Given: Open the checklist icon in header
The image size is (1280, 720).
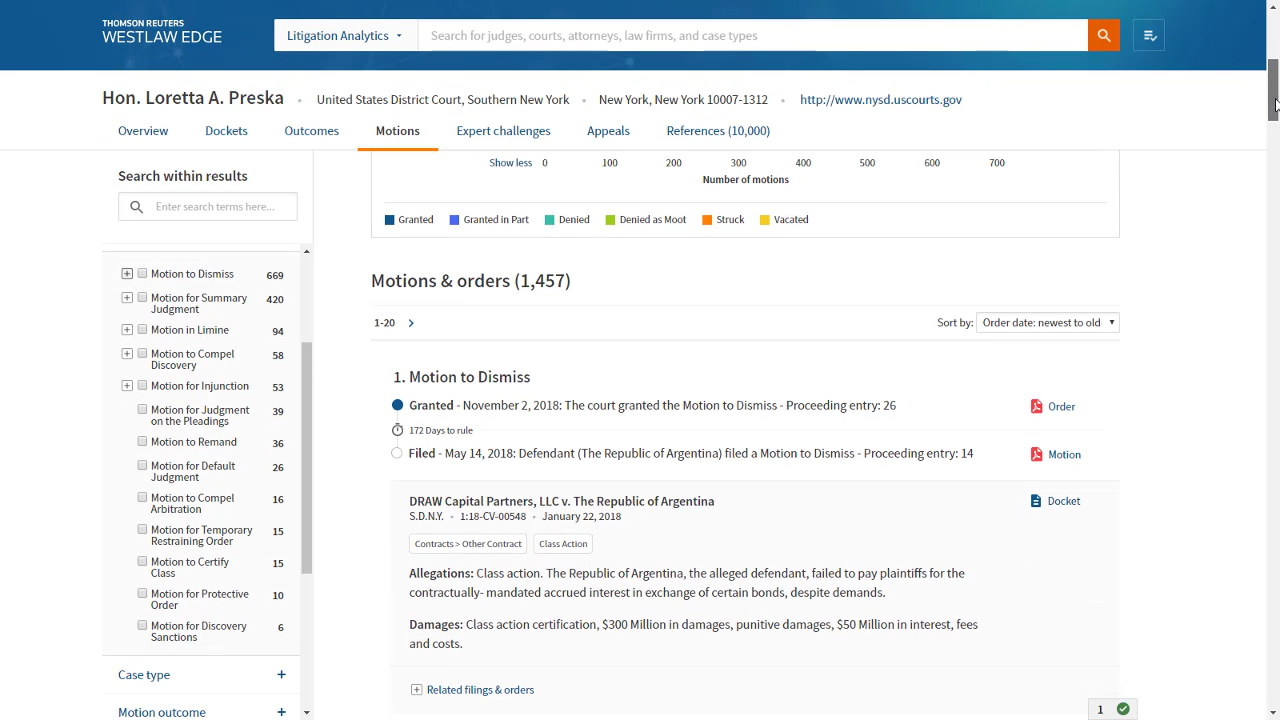Looking at the screenshot, I should pyautogui.click(x=1149, y=35).
